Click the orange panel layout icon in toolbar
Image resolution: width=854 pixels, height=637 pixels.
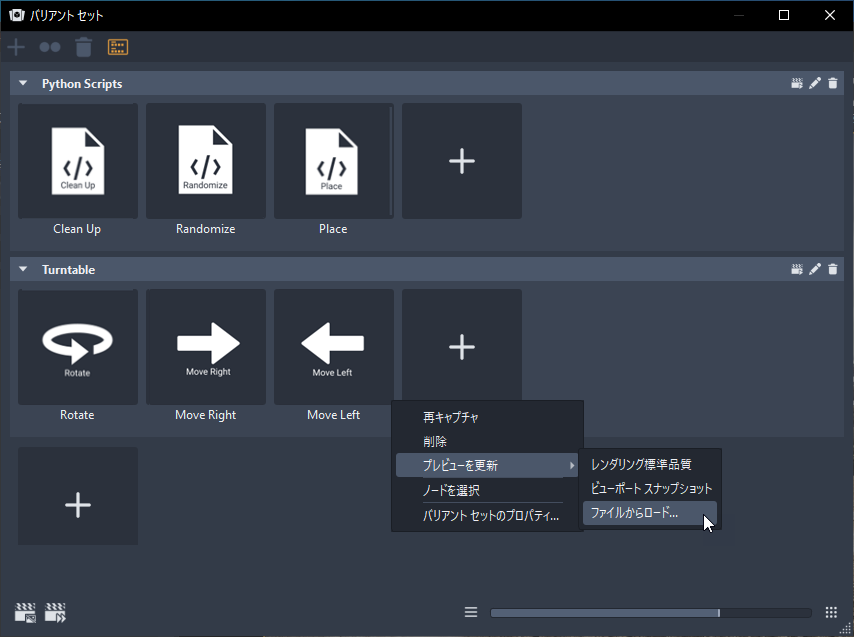click(118, 47)
